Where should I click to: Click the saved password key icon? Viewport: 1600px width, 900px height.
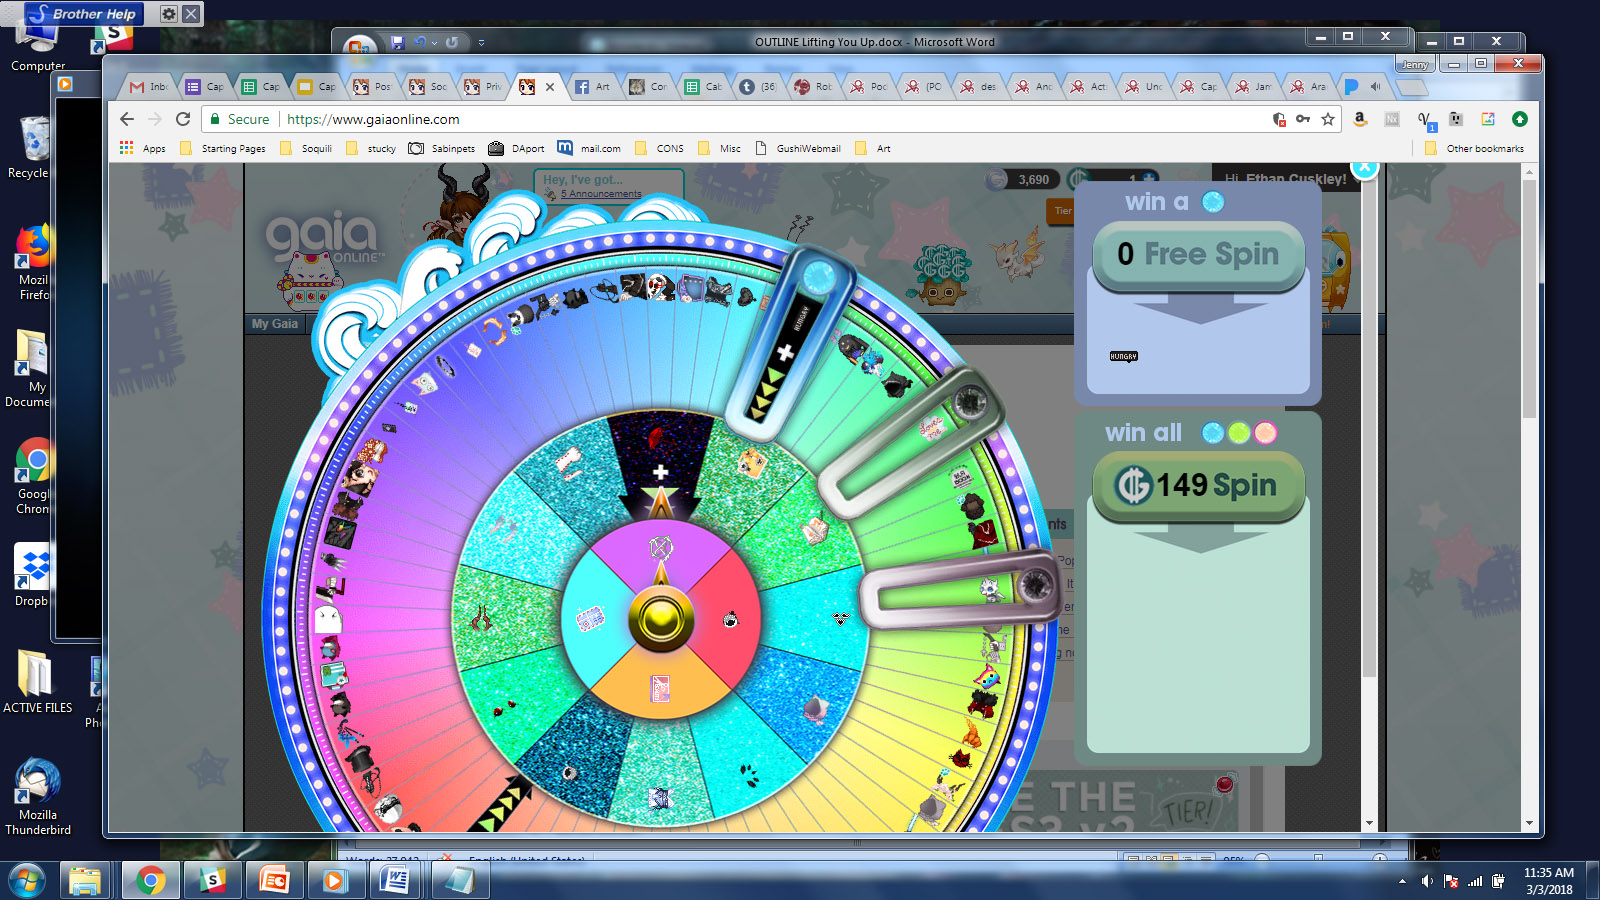[1302, 119]
